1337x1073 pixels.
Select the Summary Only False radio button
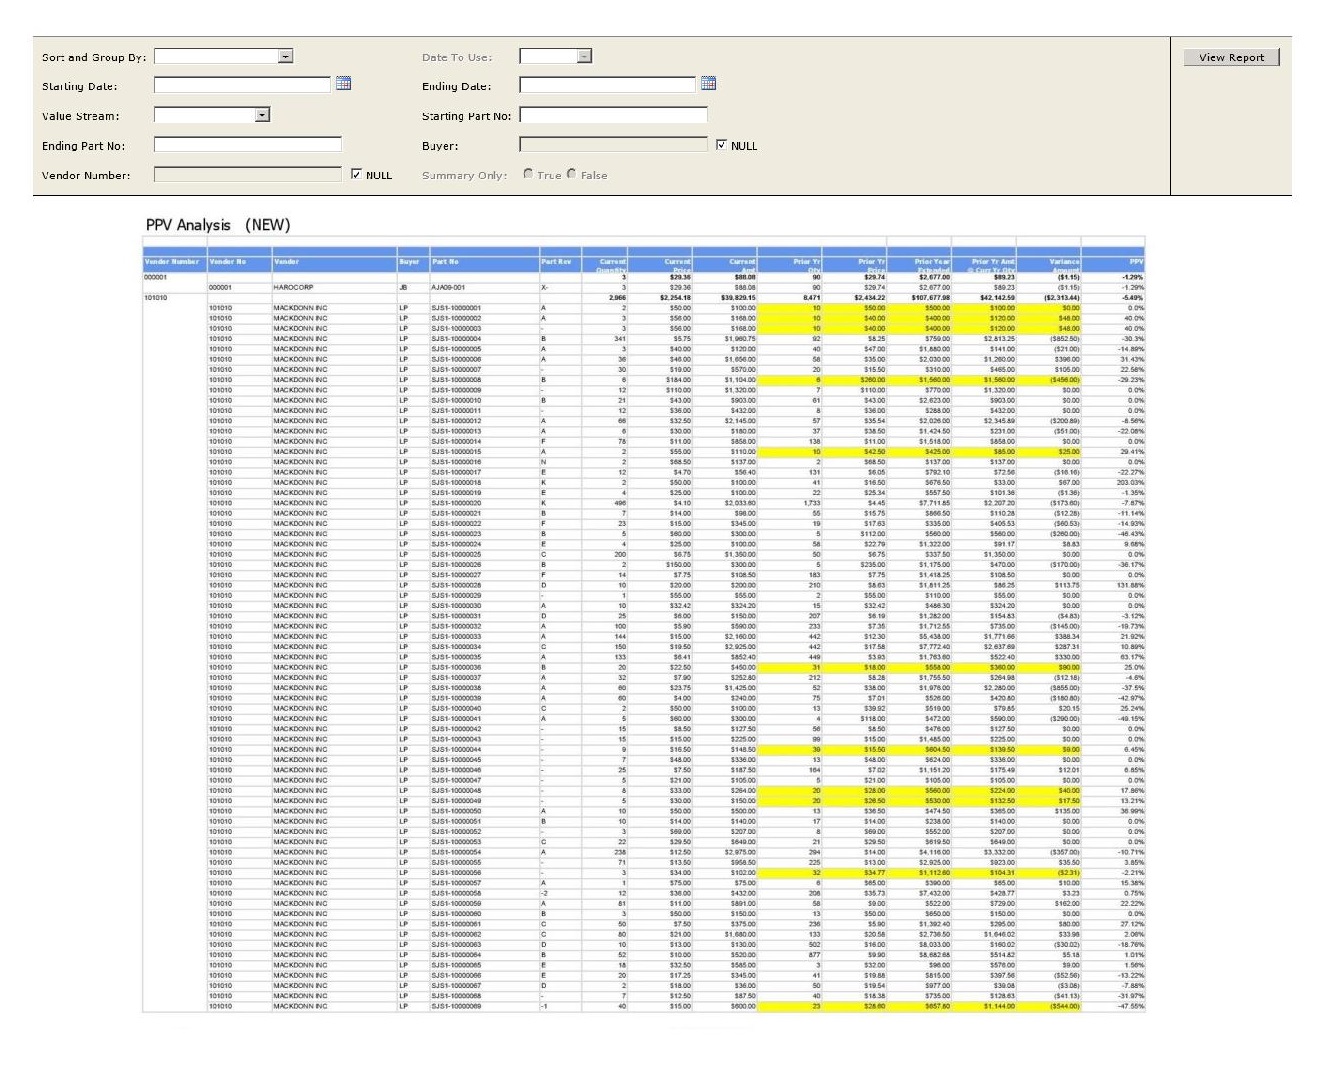pyautogui.click(x=572, y=174)
